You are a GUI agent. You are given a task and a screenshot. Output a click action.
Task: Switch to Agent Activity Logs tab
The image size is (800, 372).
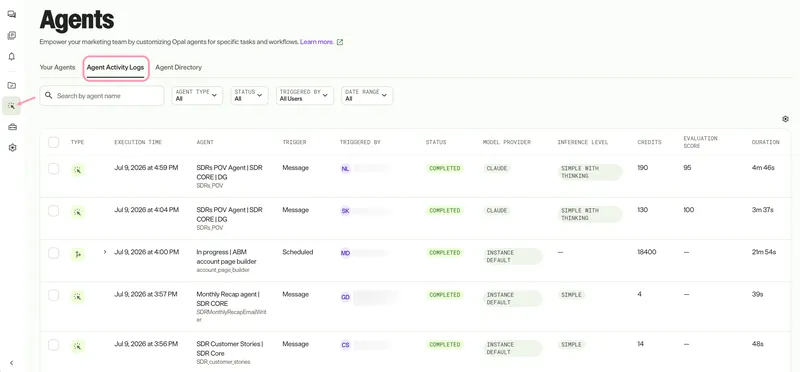pos(115,67)
